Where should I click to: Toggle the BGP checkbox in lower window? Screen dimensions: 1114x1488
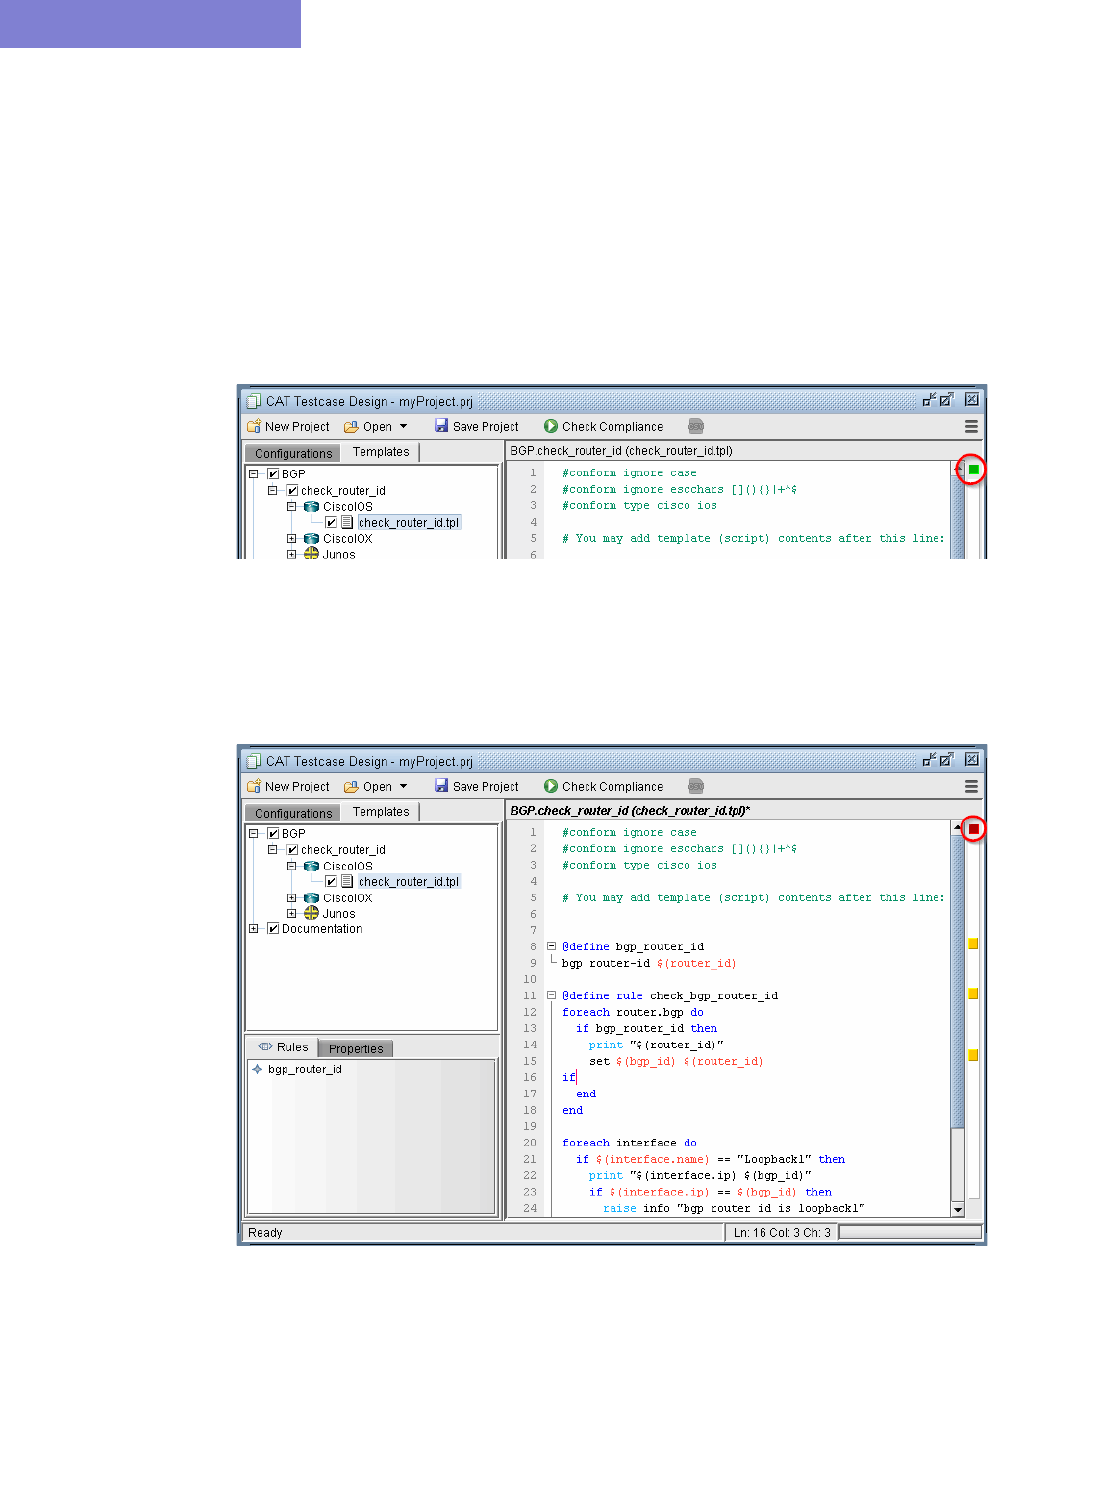tap(273, 834)
